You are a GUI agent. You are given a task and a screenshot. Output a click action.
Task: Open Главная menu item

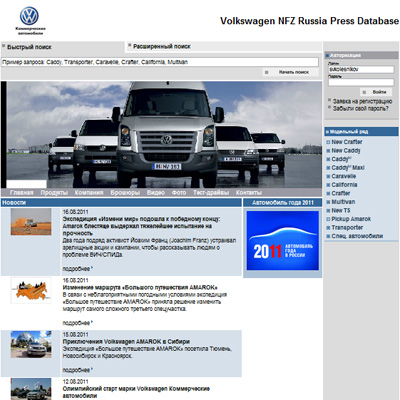click(x=22, y=193)
